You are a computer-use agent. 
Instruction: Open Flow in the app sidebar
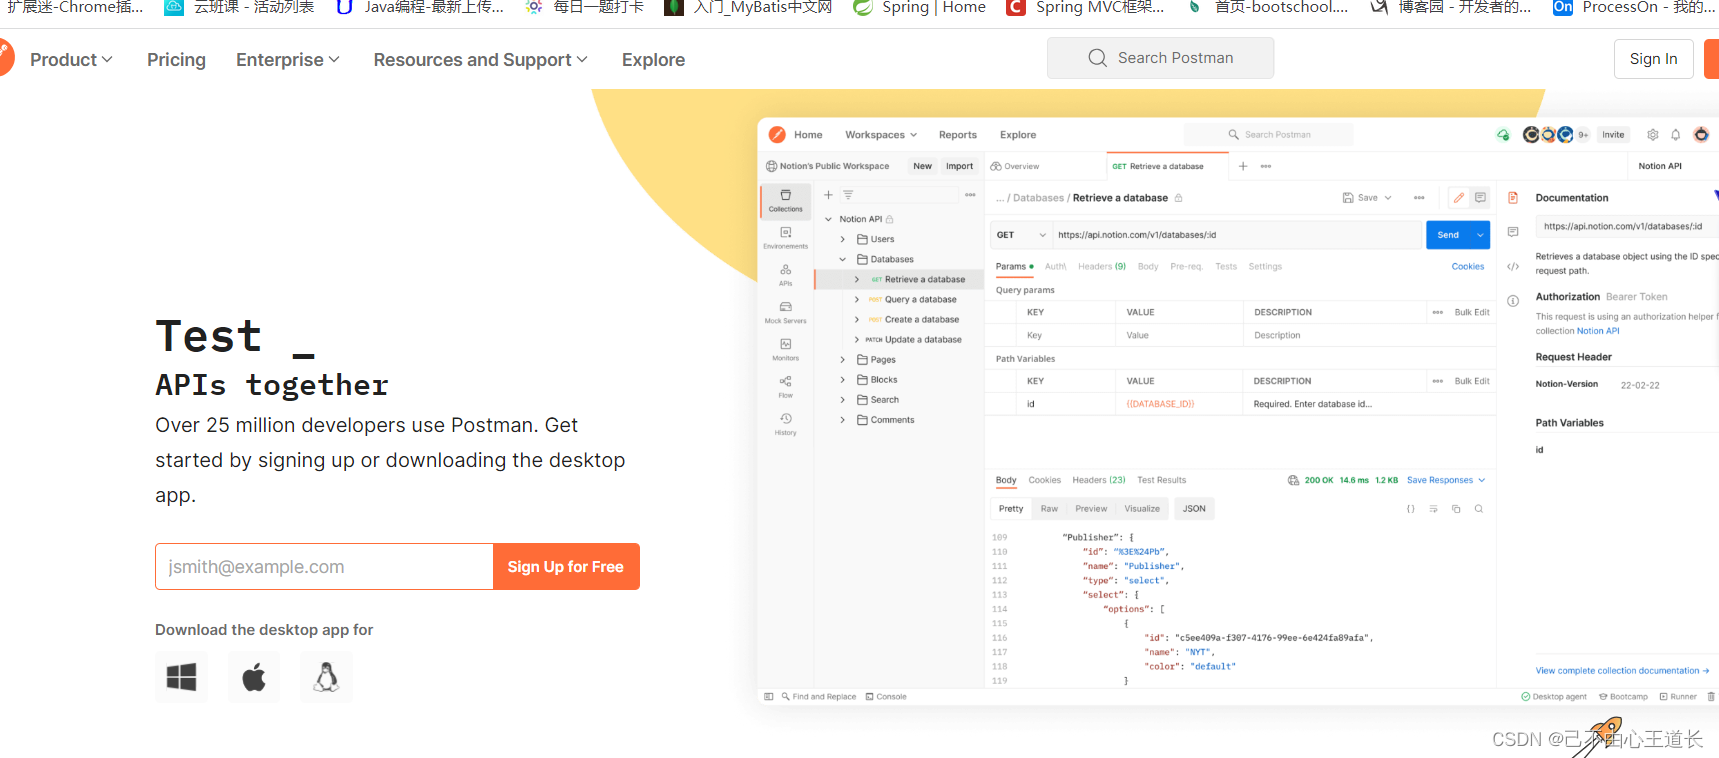[x=785, y=386]
